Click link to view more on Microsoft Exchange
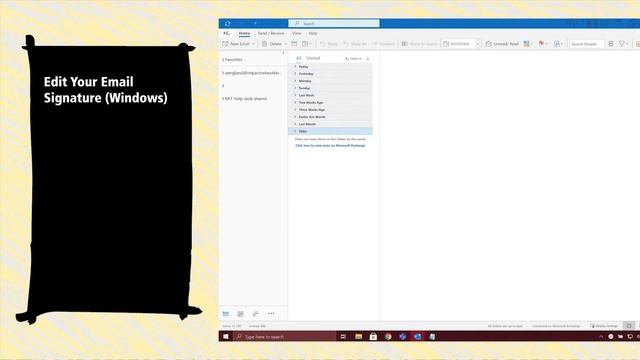640x360 pixels. tap(330, 145)
